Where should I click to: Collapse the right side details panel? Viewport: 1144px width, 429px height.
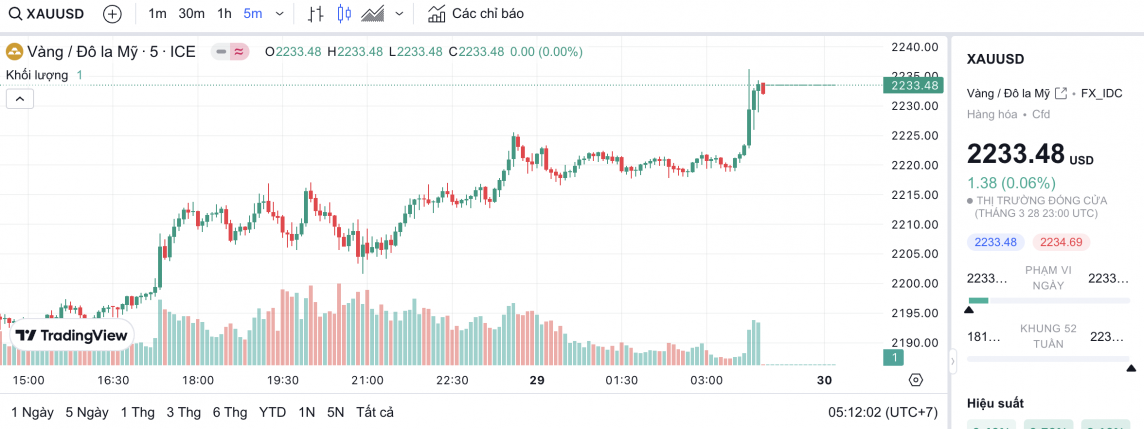click(953, 362)
